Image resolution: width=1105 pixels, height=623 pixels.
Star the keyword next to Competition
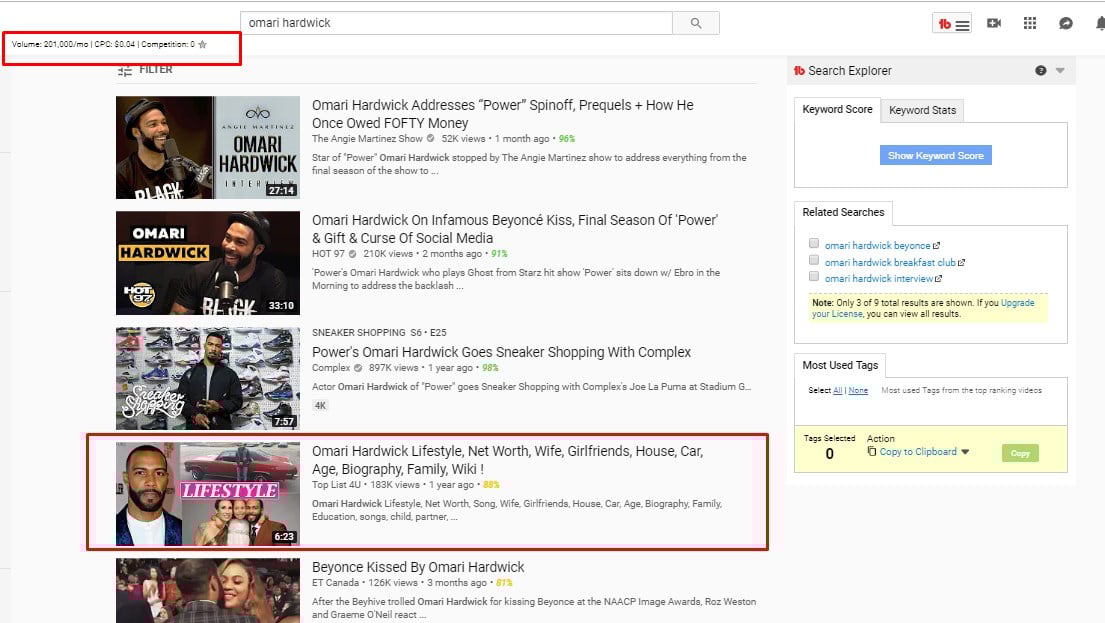(203, 45)
